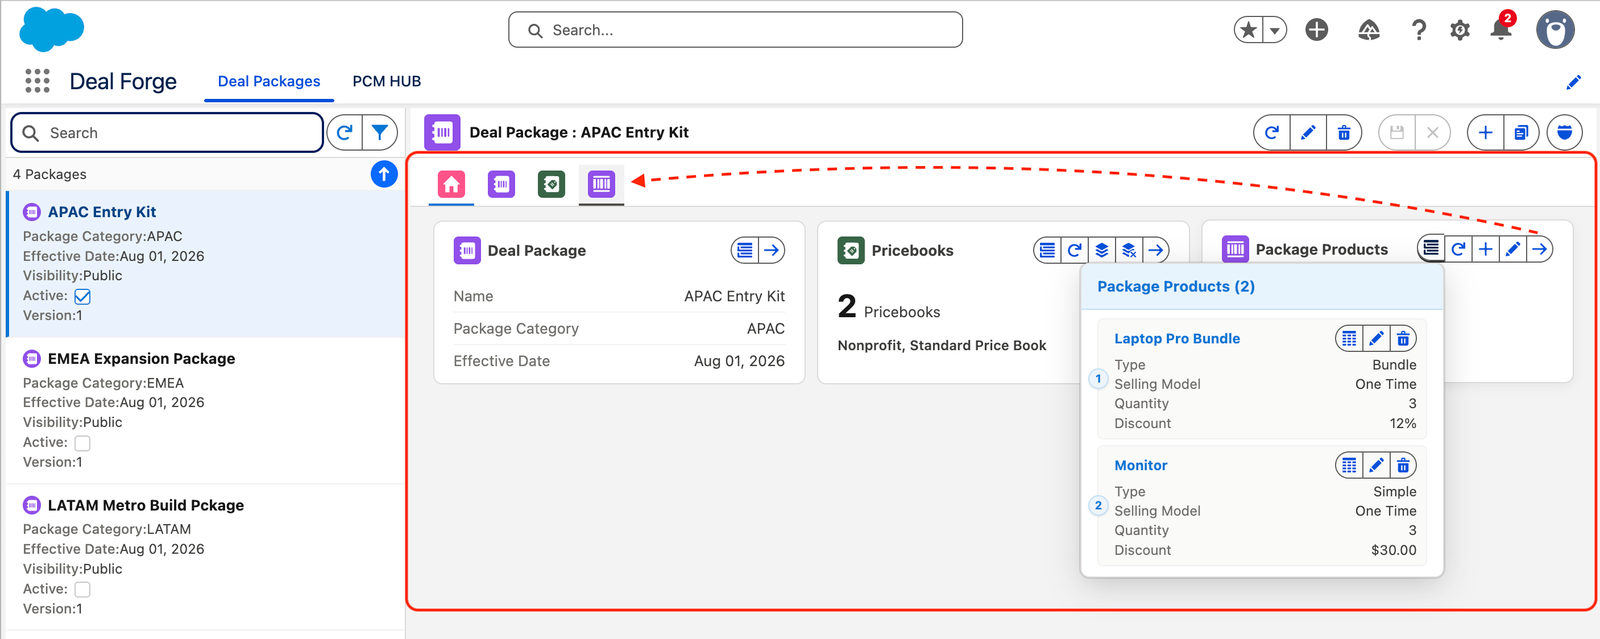Click the layers icon on Pricebooks card
1600x639 pixels.
pyautogui.click(x=1102, y=250)
